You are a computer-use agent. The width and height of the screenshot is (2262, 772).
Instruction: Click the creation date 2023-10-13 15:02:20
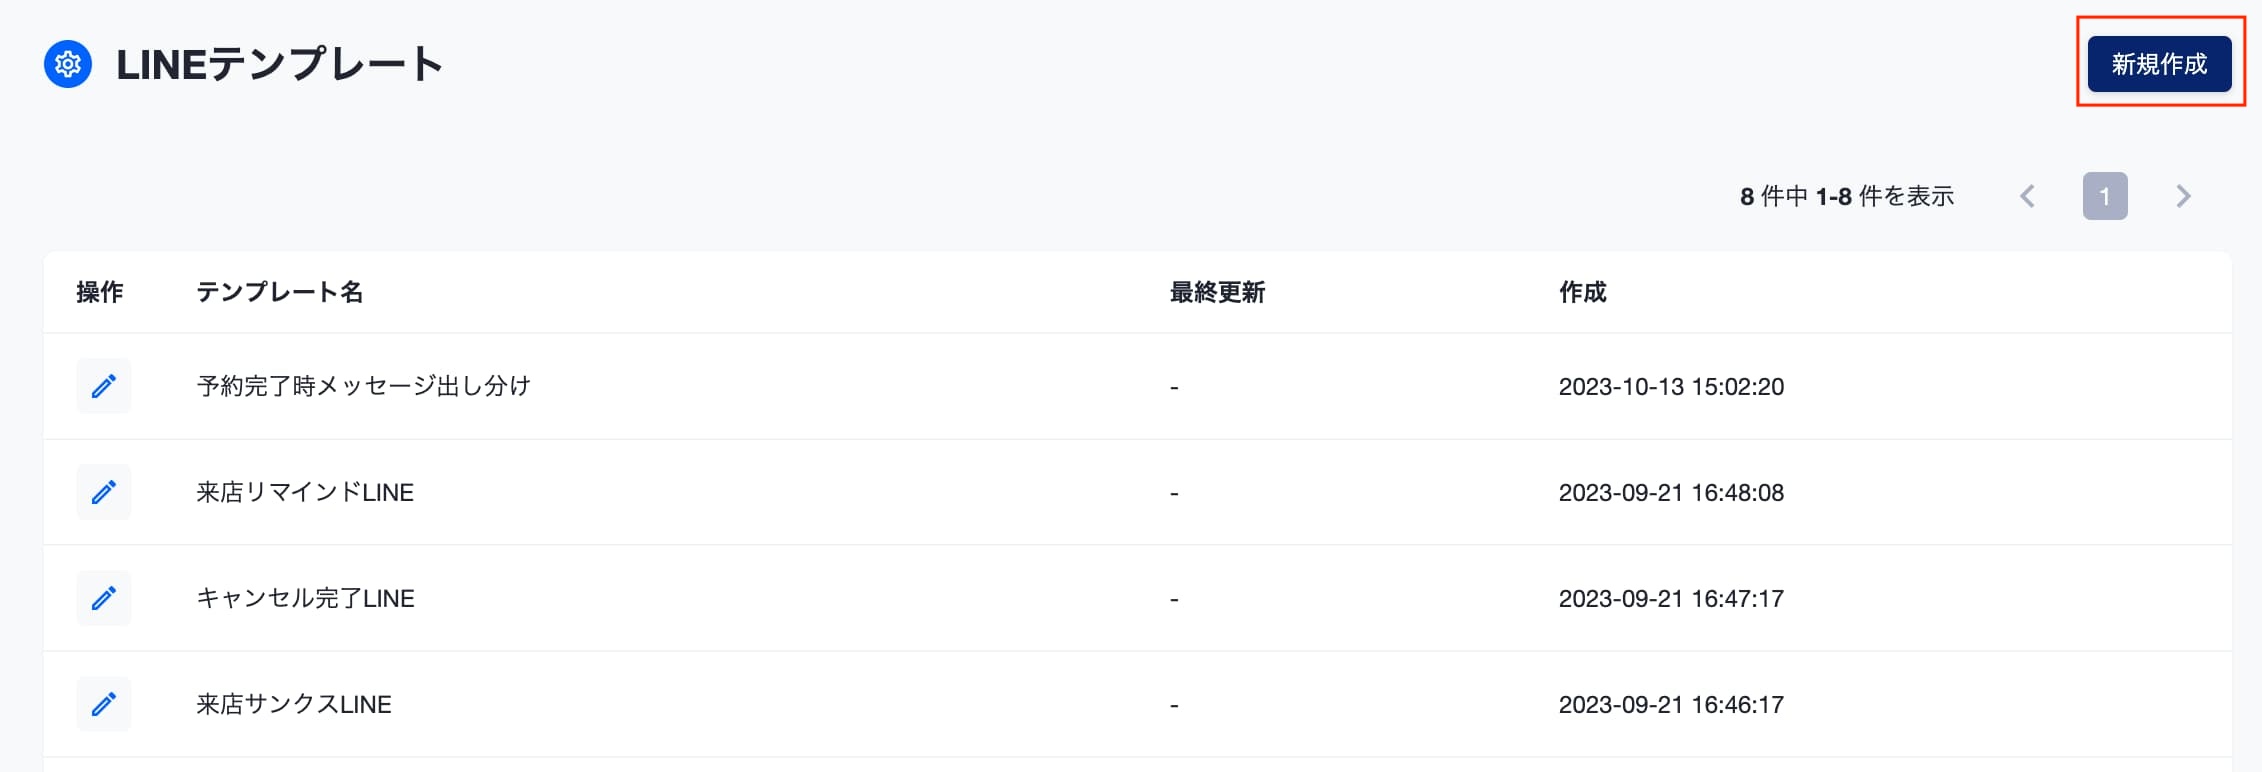[1671, 386]
